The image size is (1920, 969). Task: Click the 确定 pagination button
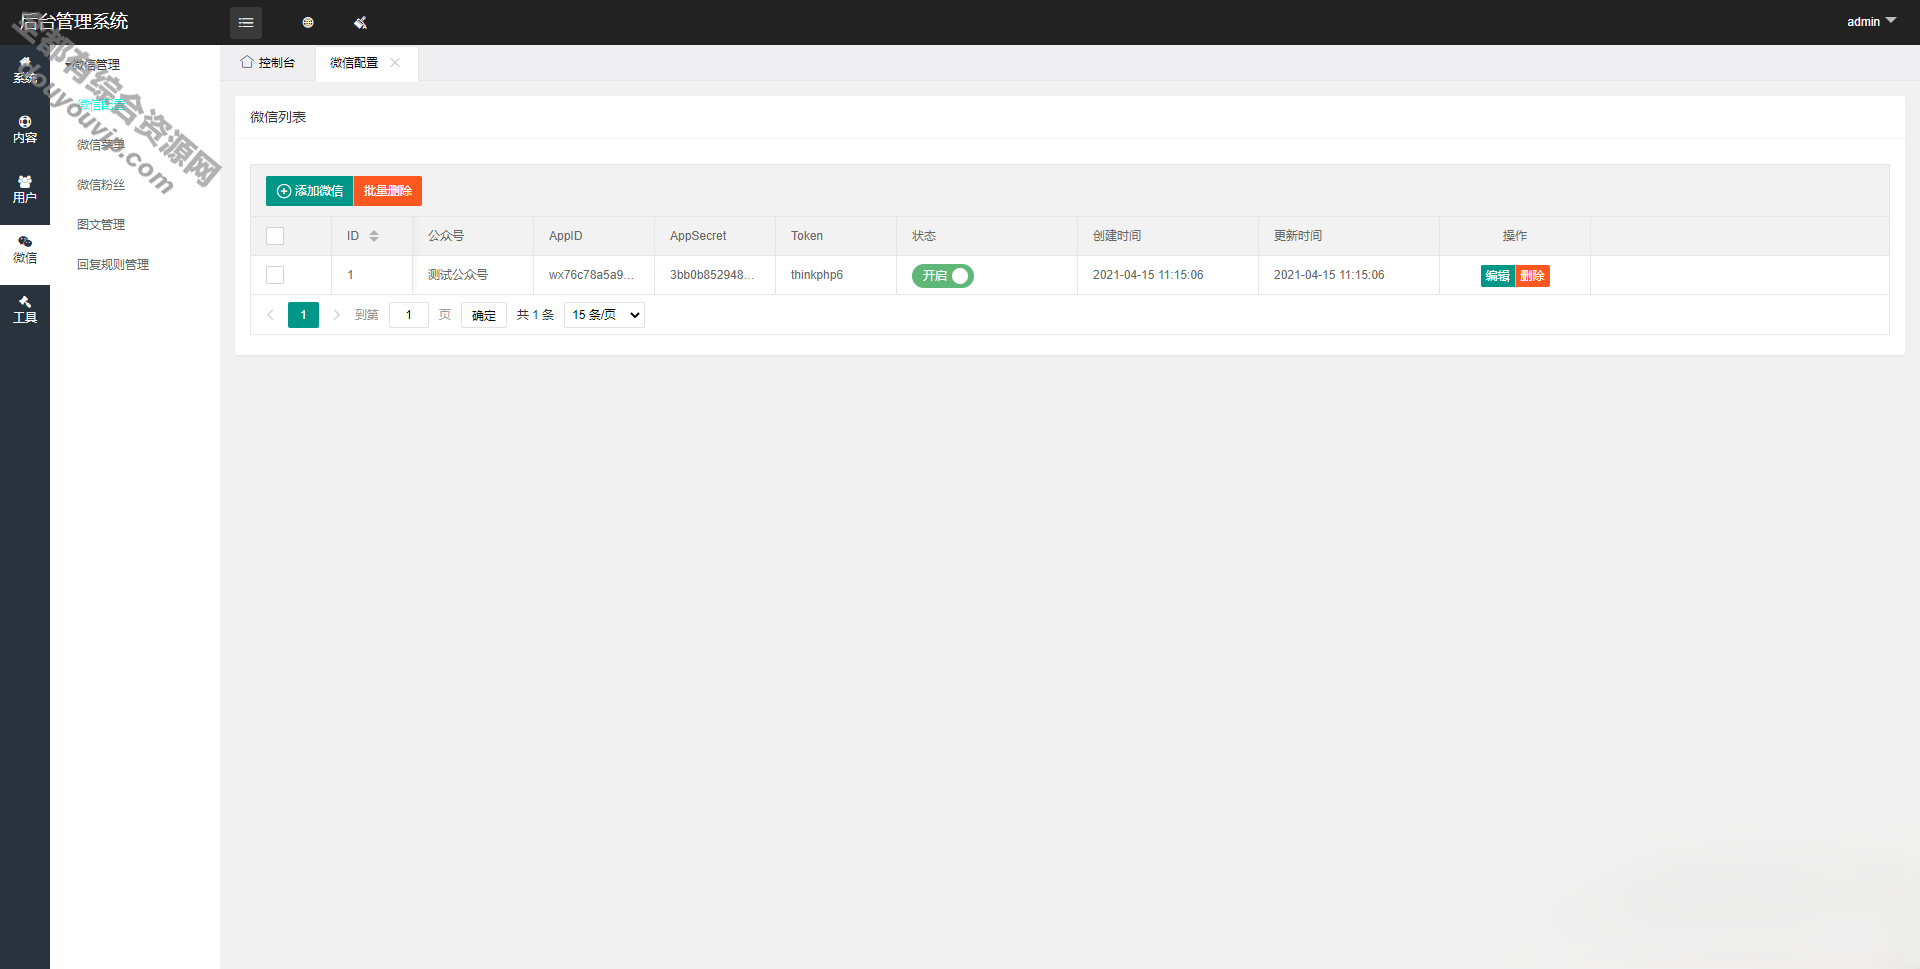(x=484, y=315)
